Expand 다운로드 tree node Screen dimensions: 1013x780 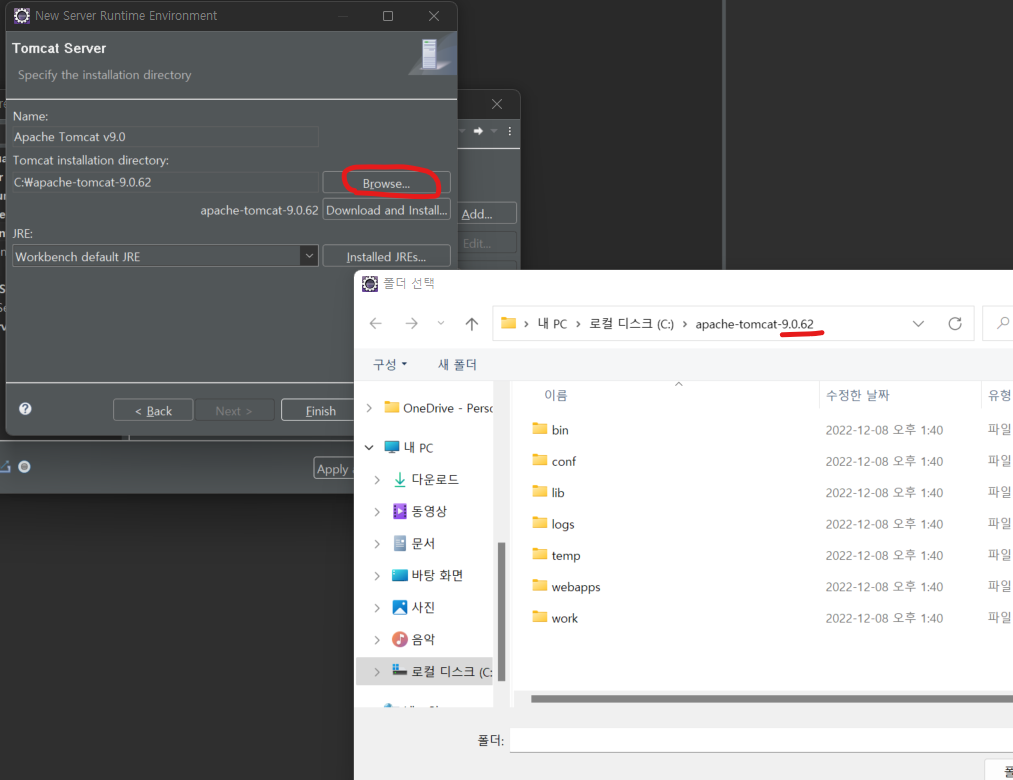tap(377, 480)
